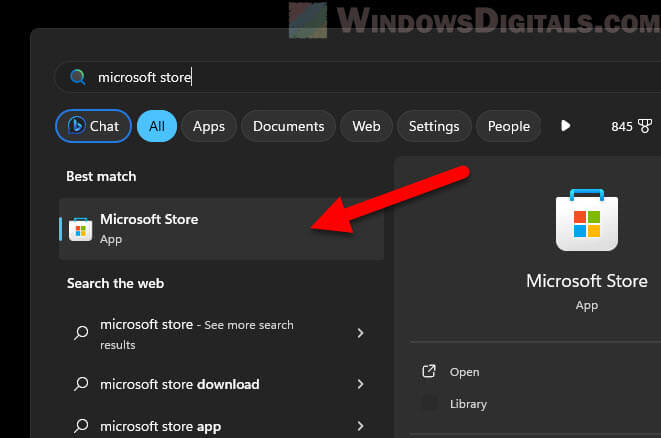Open the Bing Chat filter
Screen dimensions: 661x438
(x=93, y=126)
